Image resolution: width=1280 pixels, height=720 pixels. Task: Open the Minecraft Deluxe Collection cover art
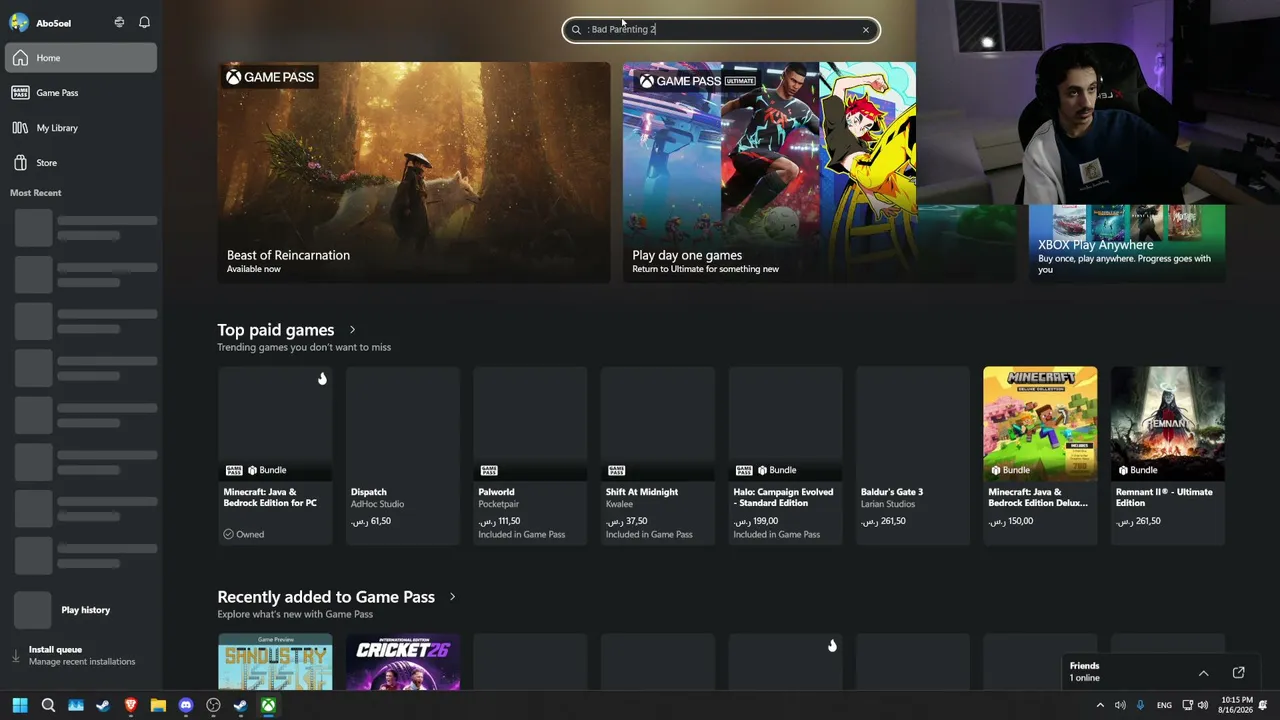click(1040, 423)
